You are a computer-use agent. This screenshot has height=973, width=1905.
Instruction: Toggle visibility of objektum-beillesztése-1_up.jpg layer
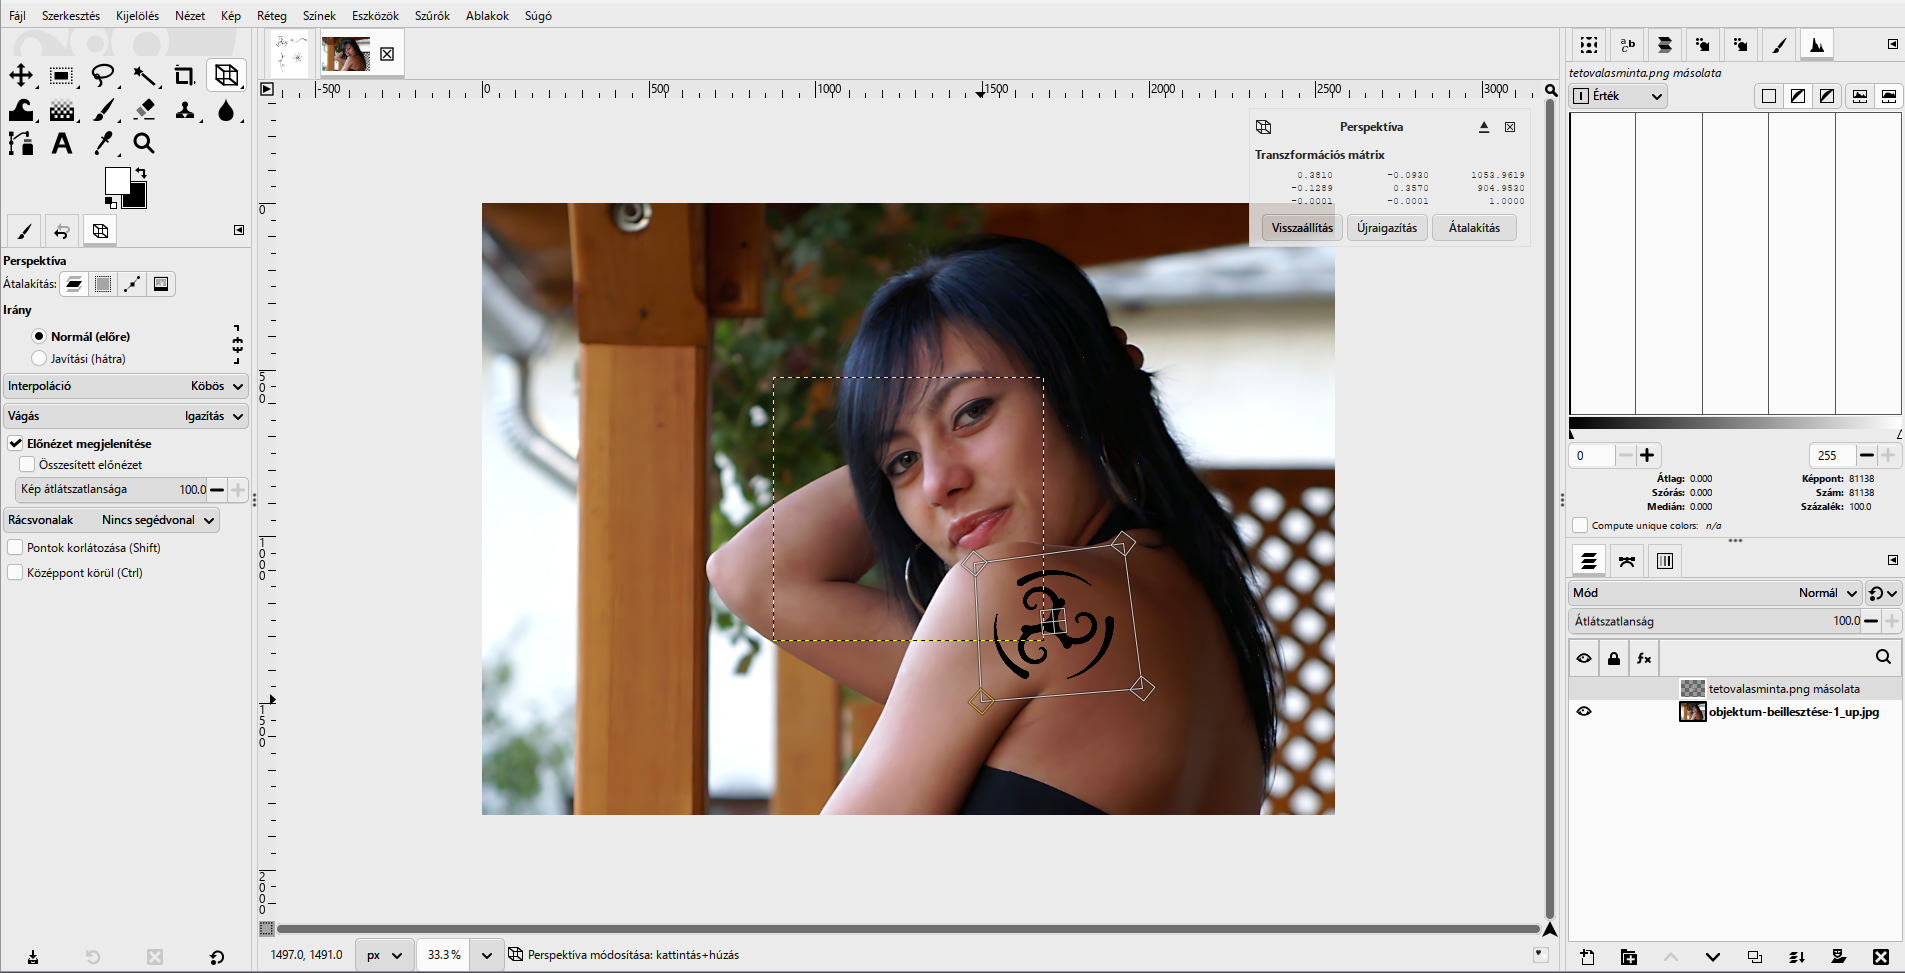(x=1584, y=712)
